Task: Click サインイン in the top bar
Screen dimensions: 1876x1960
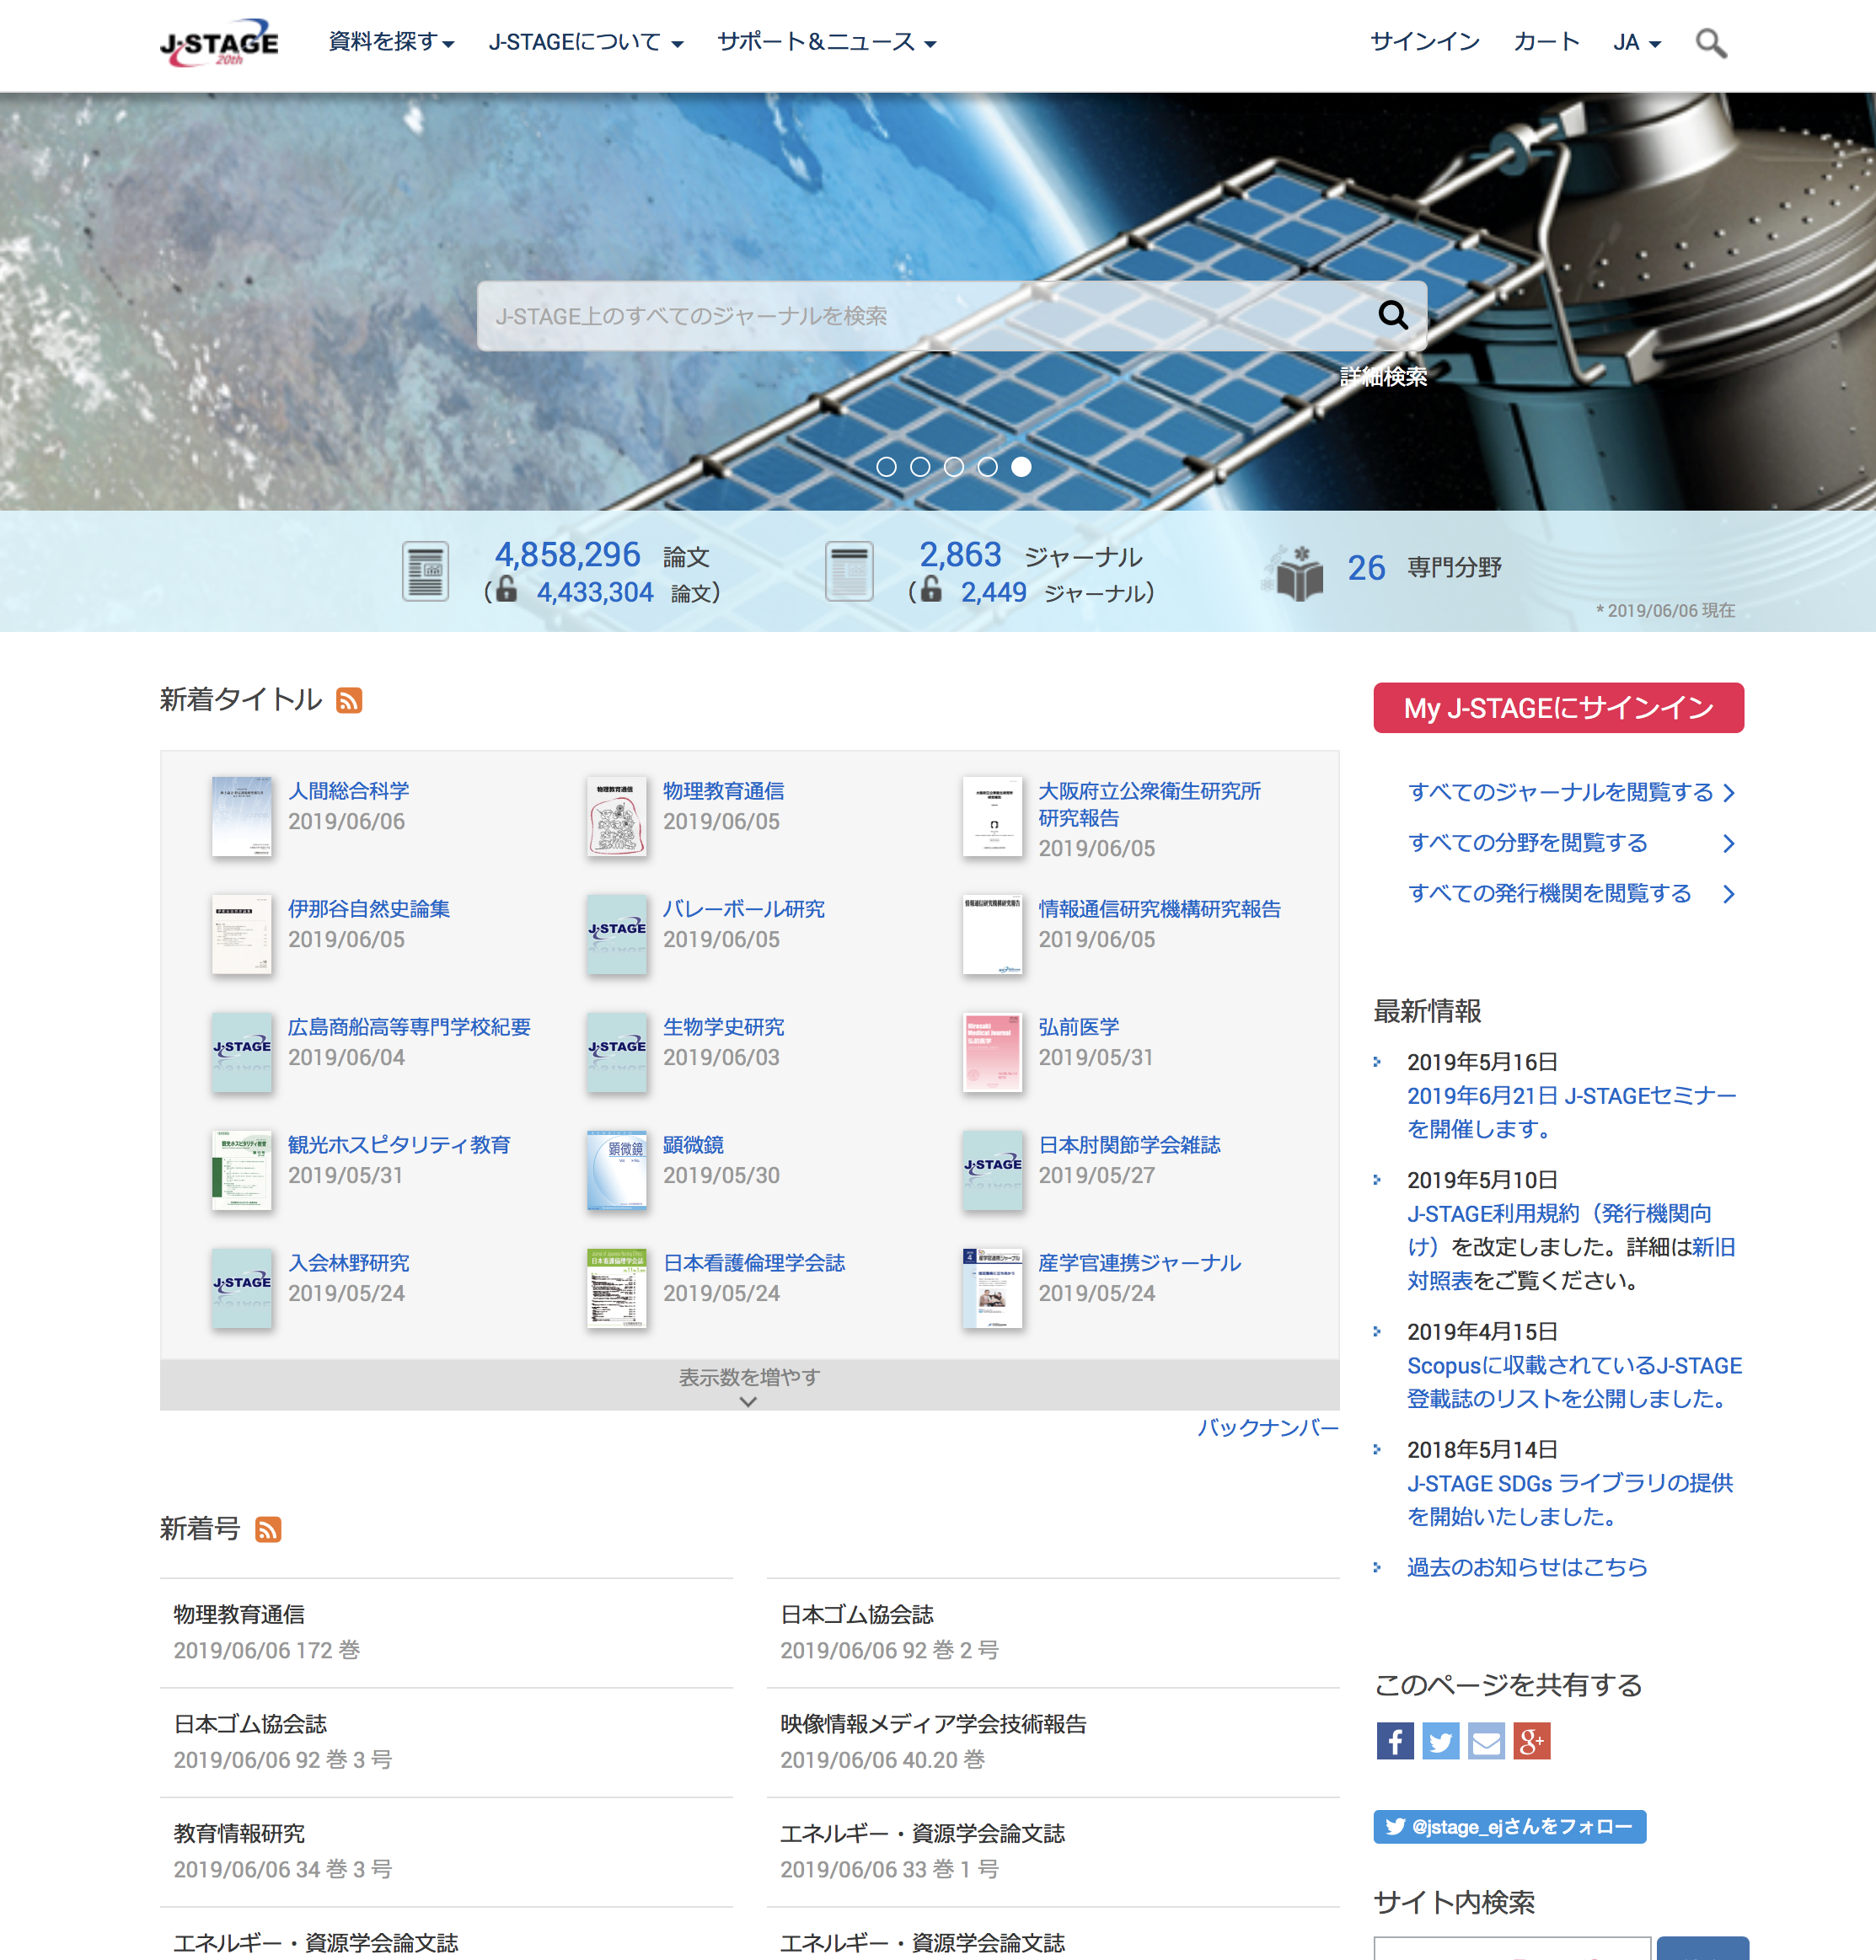Action: point(1424,42)
